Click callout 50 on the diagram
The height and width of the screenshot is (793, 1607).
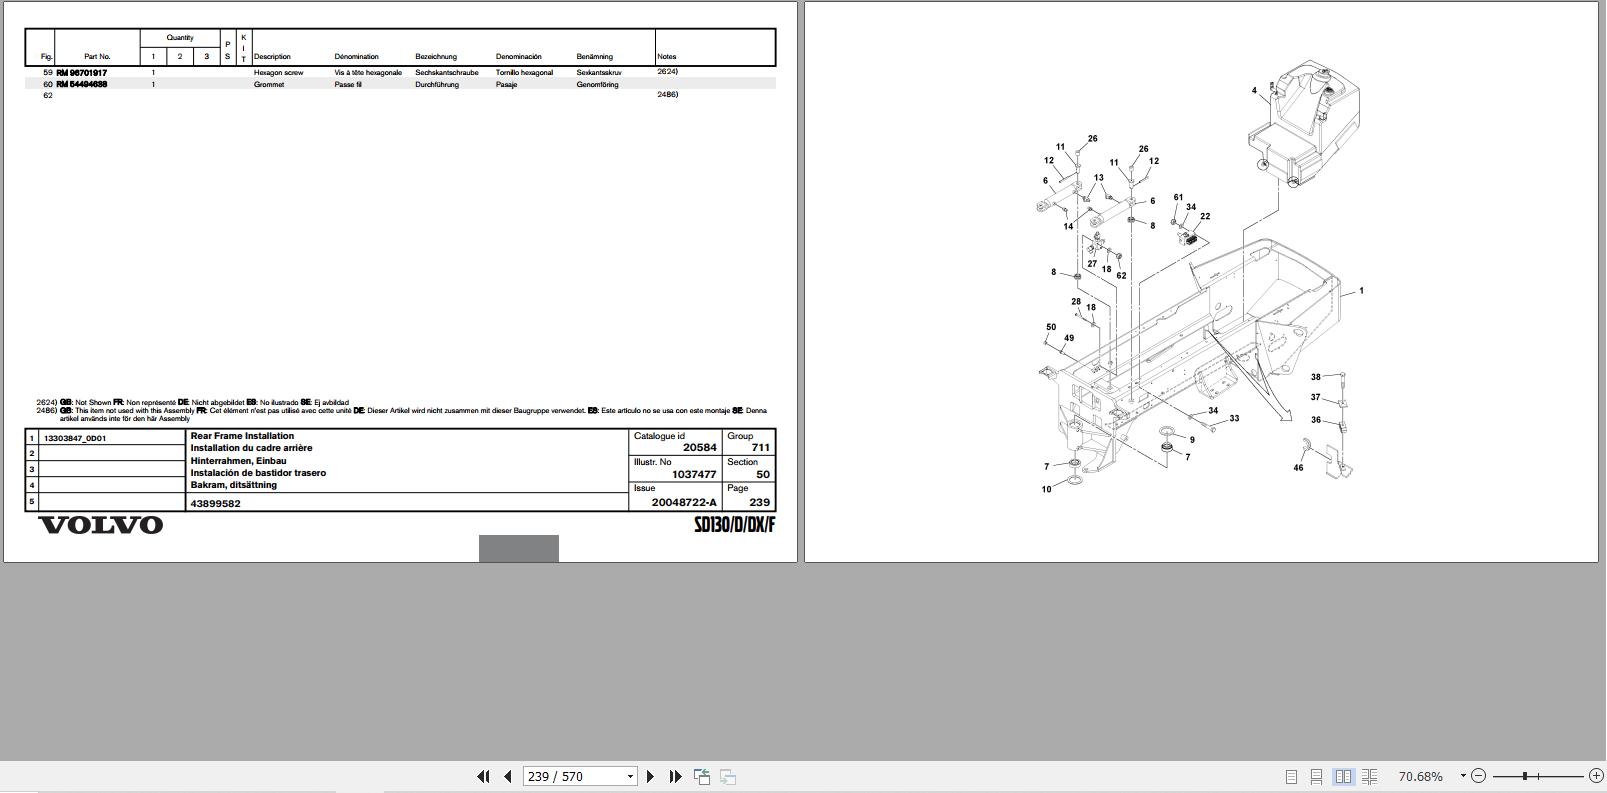pyautogui.click(x=1051, y=327)
